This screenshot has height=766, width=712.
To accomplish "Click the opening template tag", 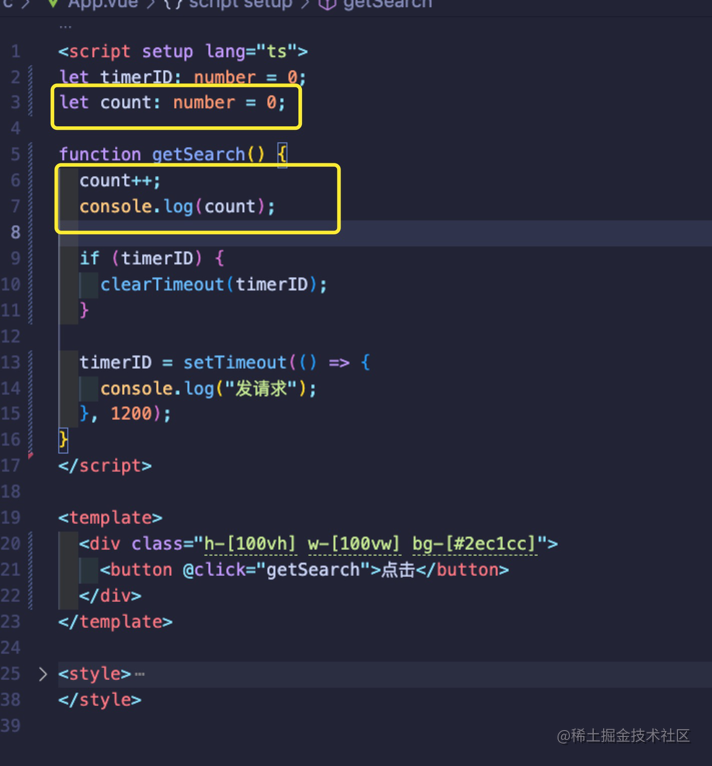I will click(x=110, y=518).
